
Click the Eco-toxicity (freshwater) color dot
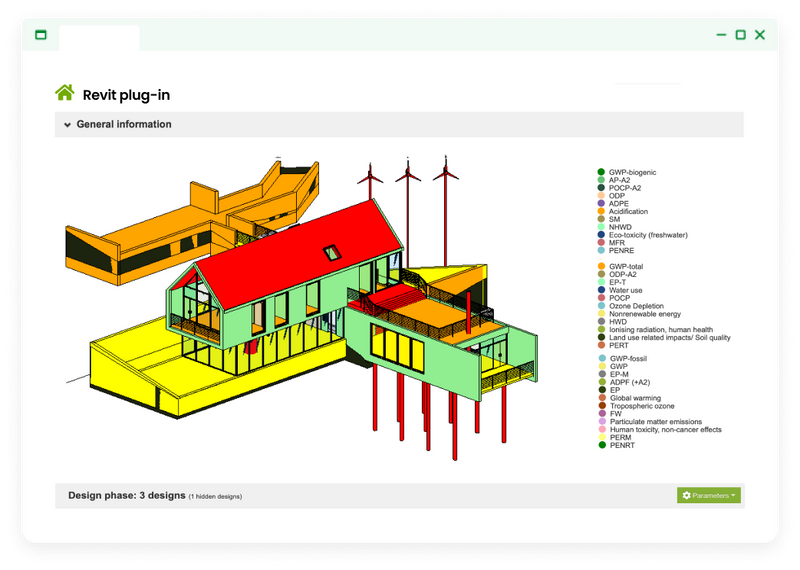601,235
